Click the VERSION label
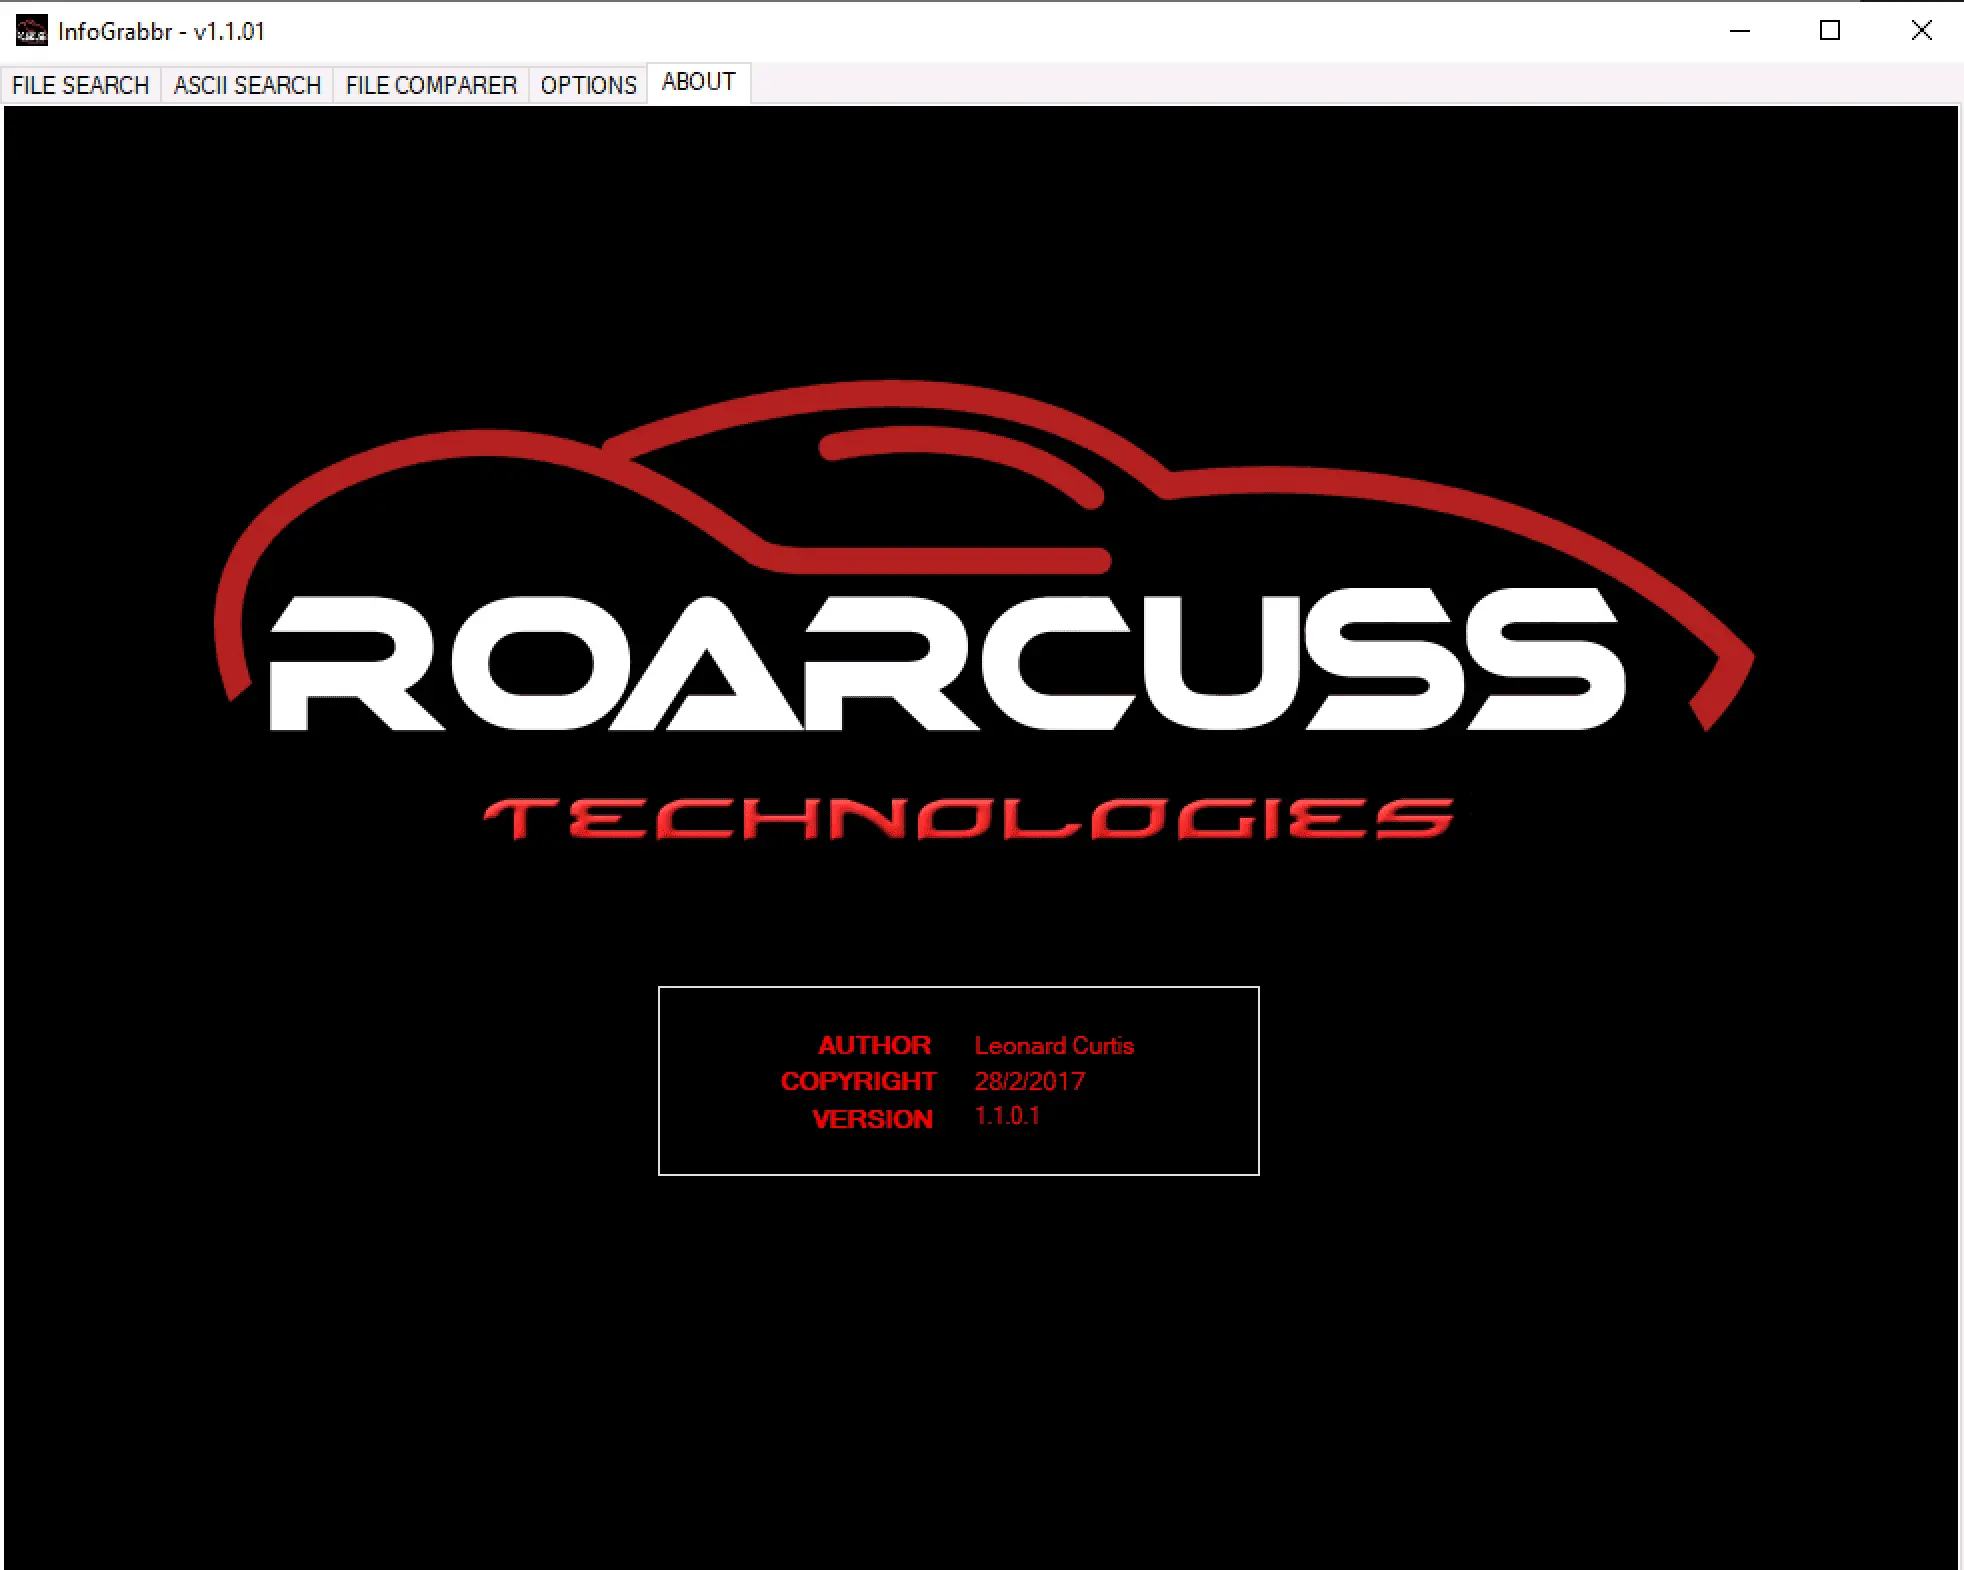This screenshot has height=1570, width=1964. coord(872,1119)
